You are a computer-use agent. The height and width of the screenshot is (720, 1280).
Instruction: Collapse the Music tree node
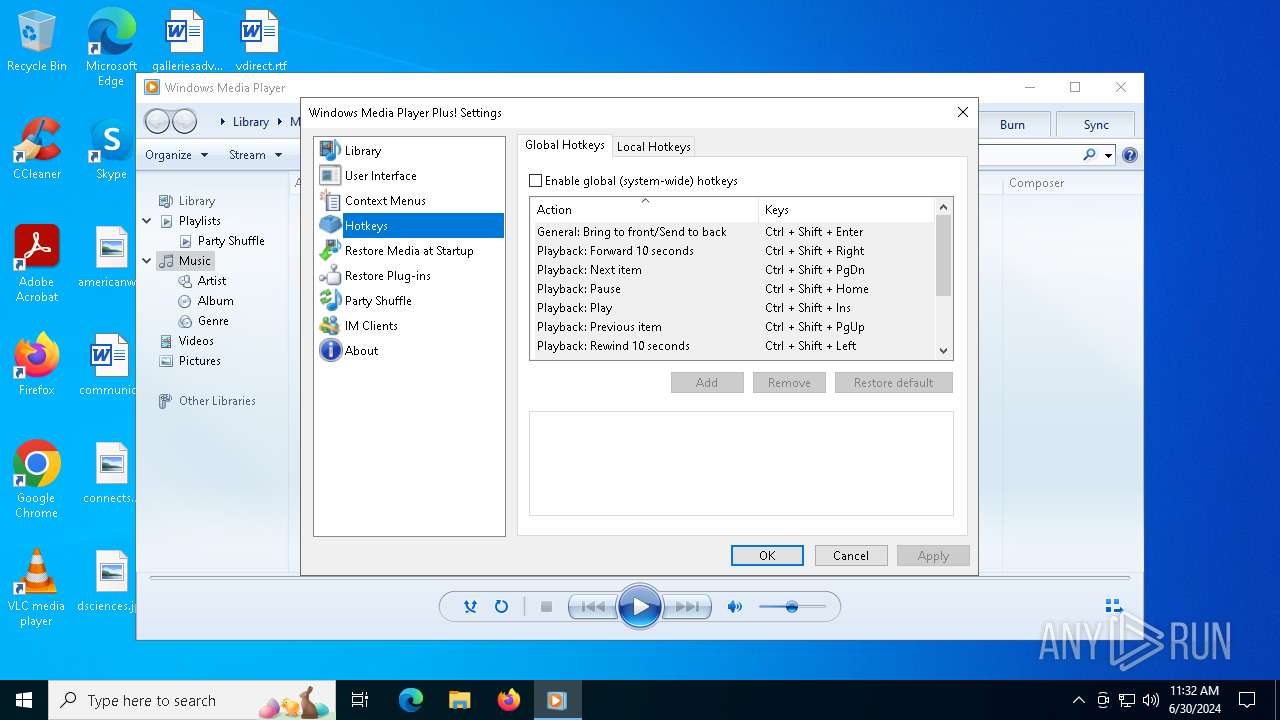point(147,260)
